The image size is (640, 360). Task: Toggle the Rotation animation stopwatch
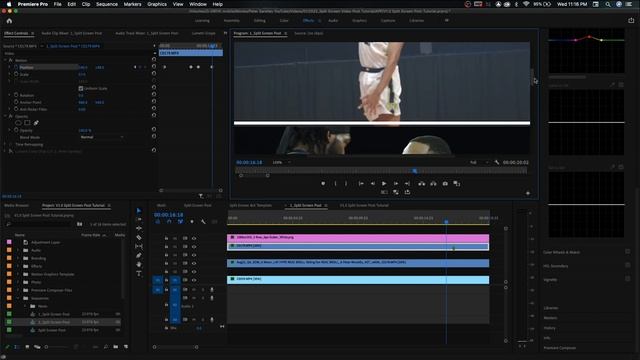[16, 95]
